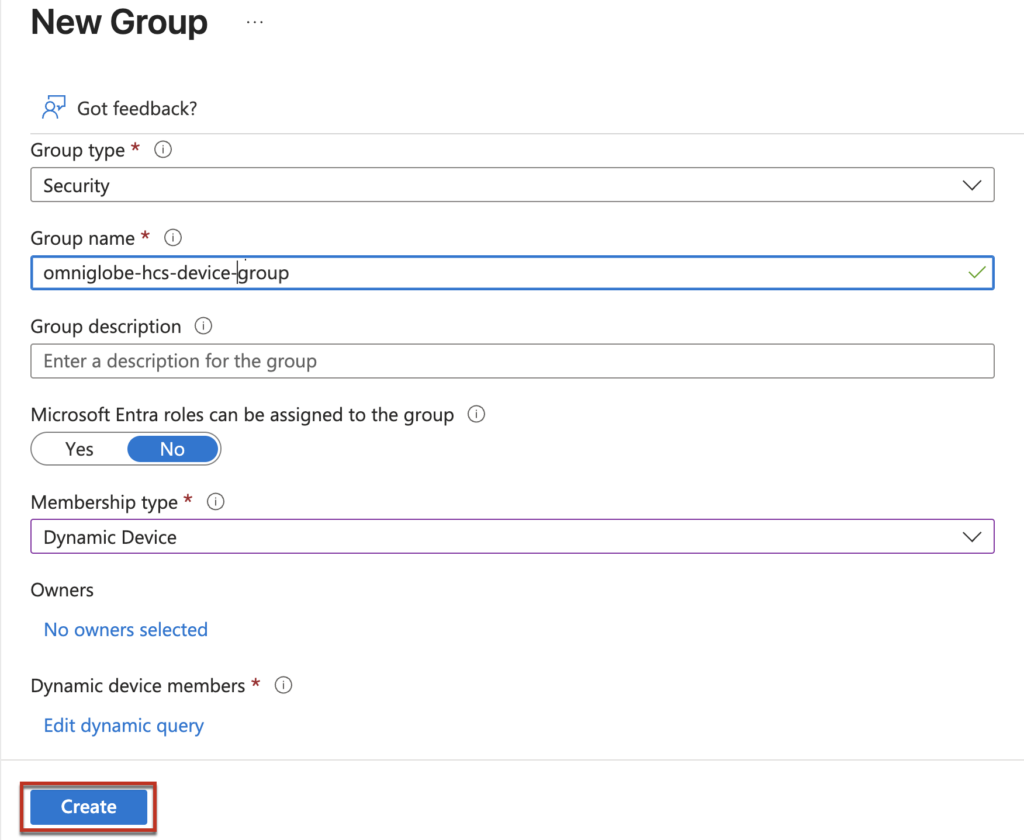Screen dimensions: 1024x840
Task: Click info icon beside Dynamic device members
Action: (283, 686)
